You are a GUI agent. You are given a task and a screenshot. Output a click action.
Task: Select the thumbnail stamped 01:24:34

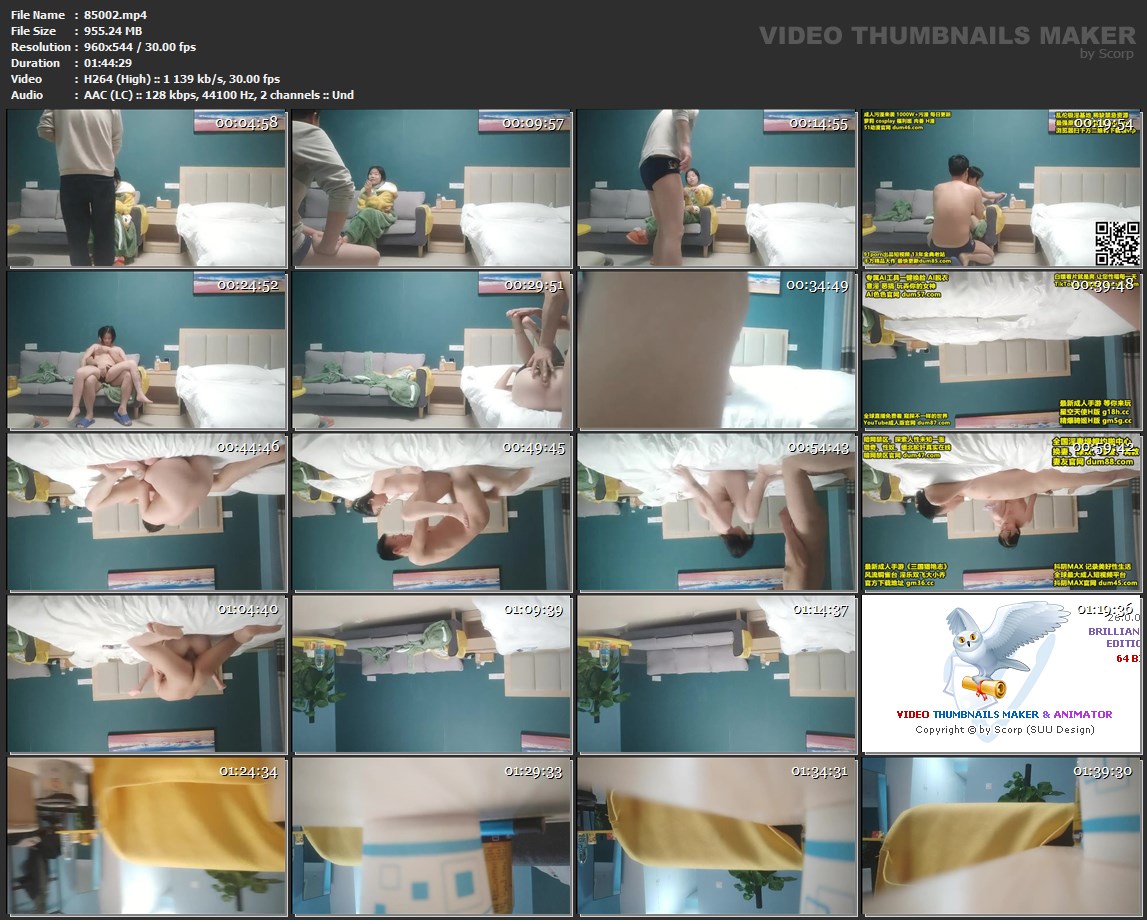click(x=146, y=836)
